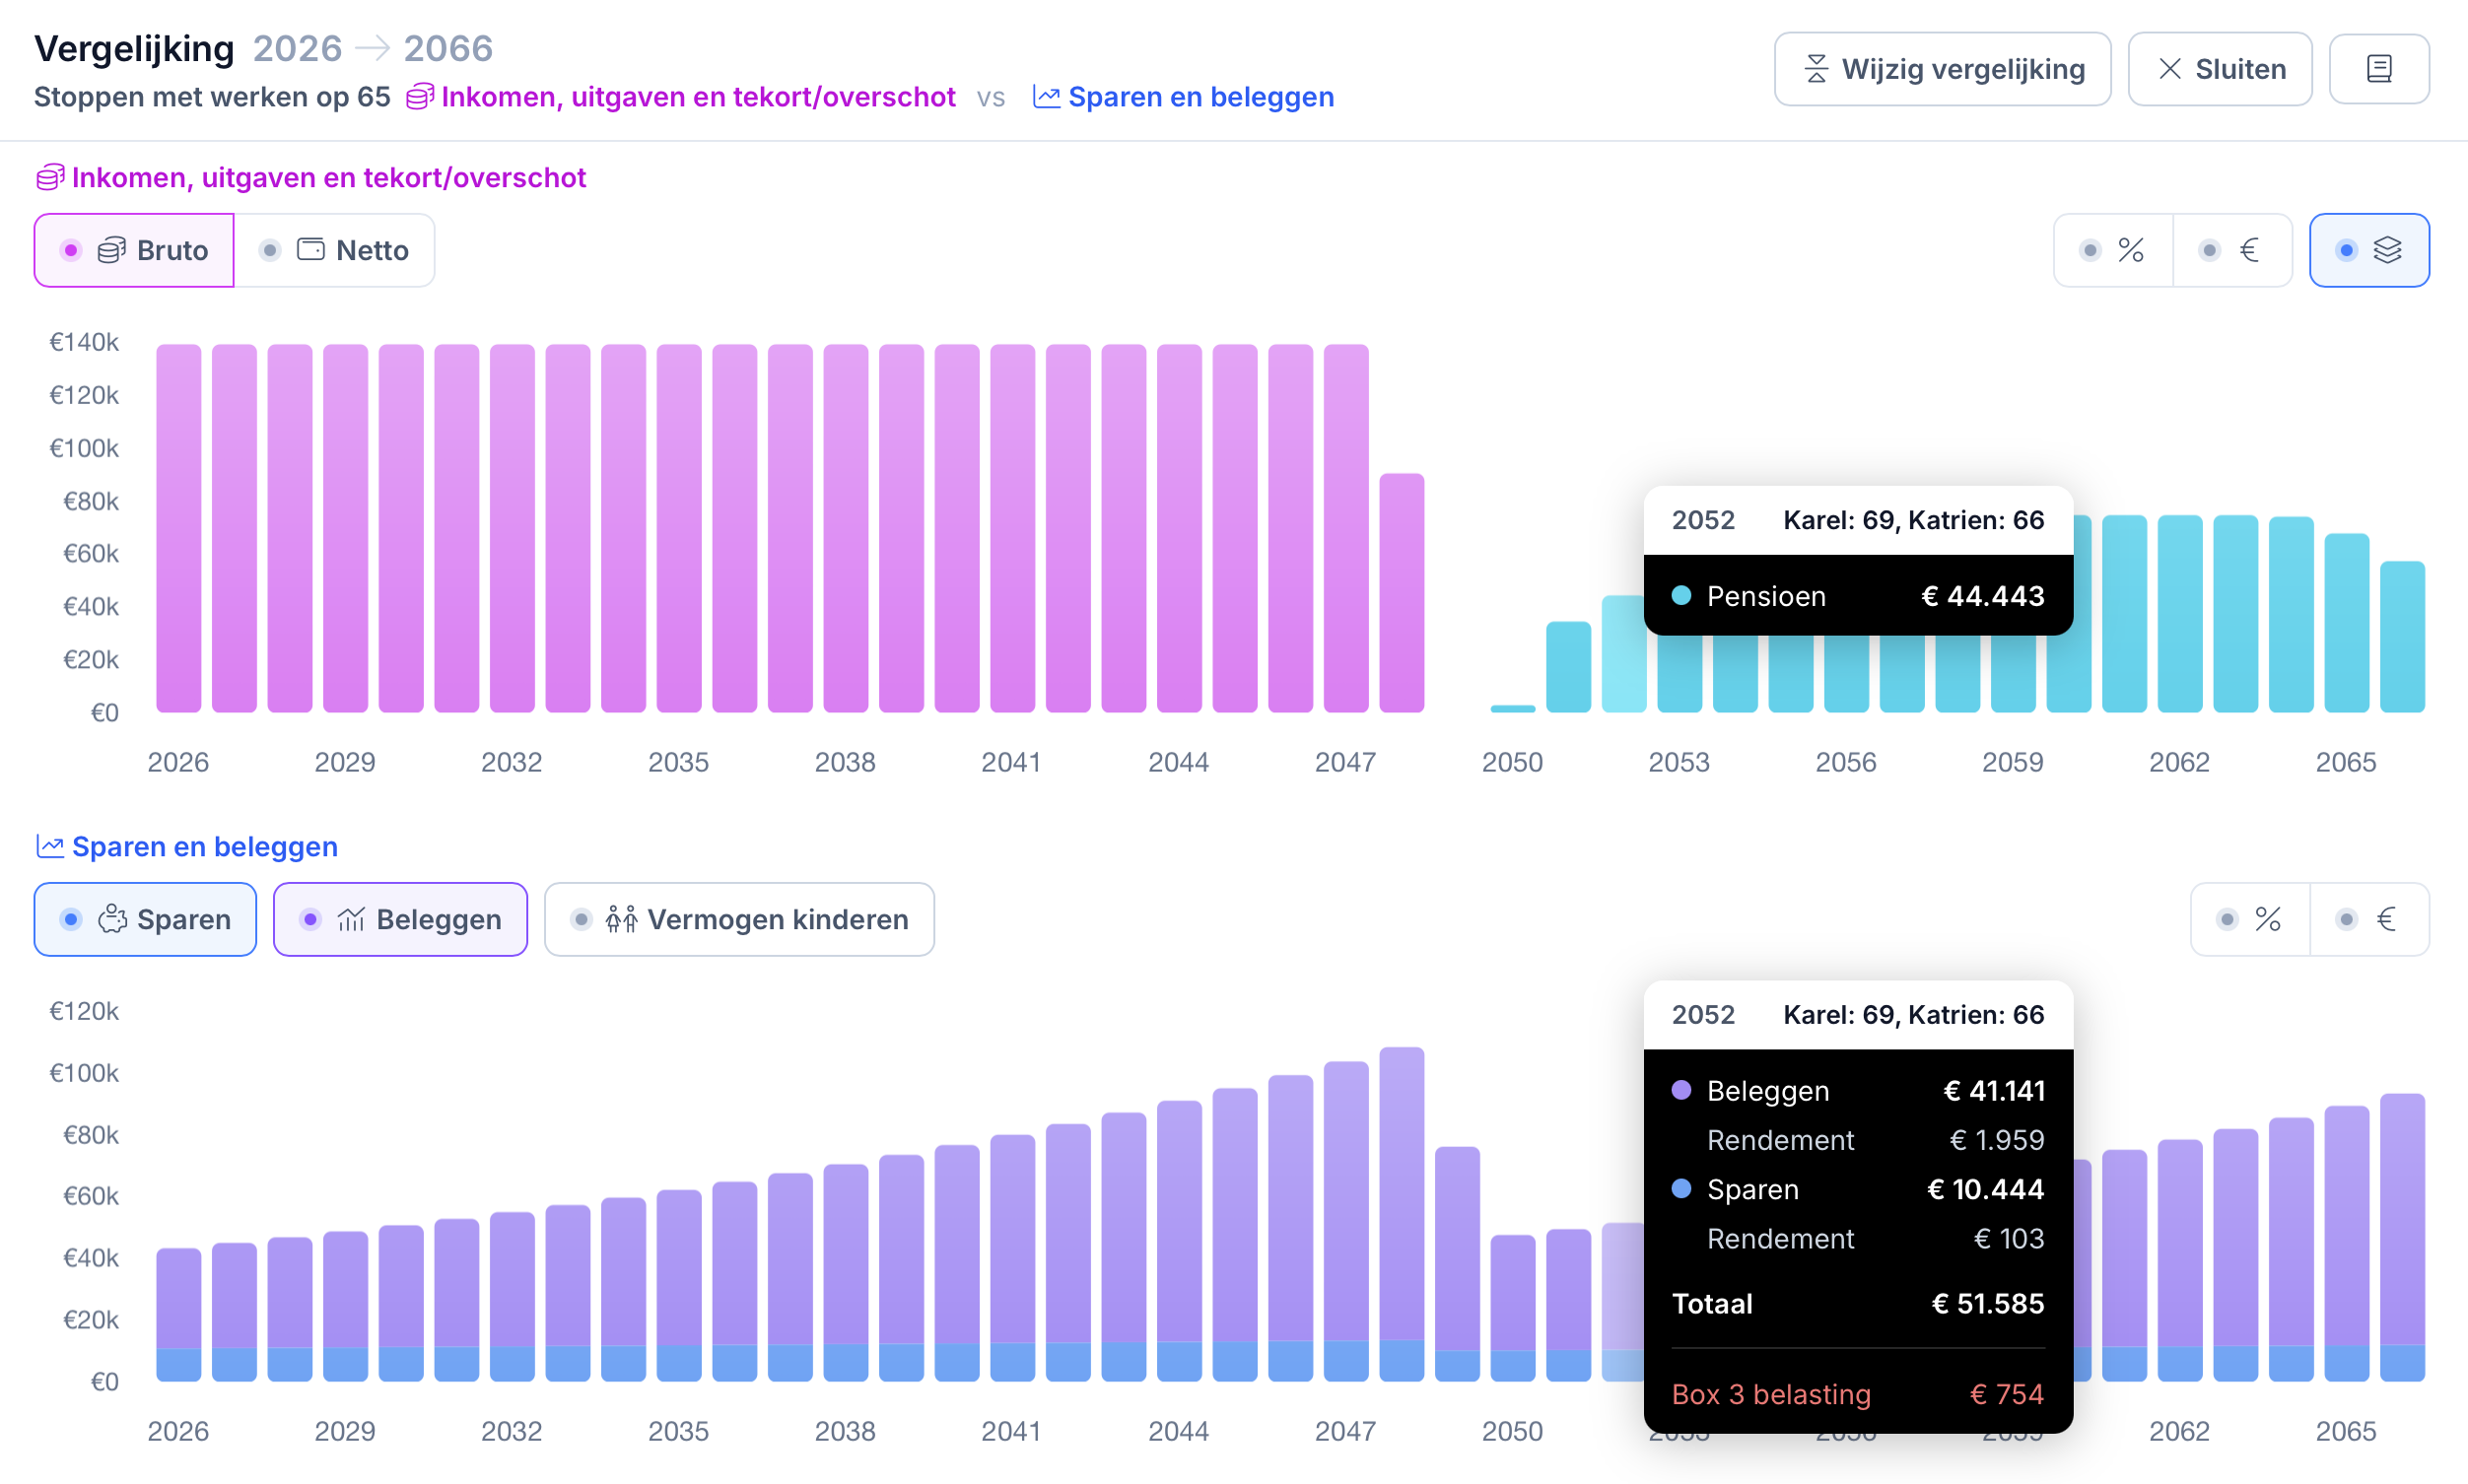This screenshot has height=1484, width=2468.
Task: Click the Vergelijking title text
Action: tap(134, 48)
